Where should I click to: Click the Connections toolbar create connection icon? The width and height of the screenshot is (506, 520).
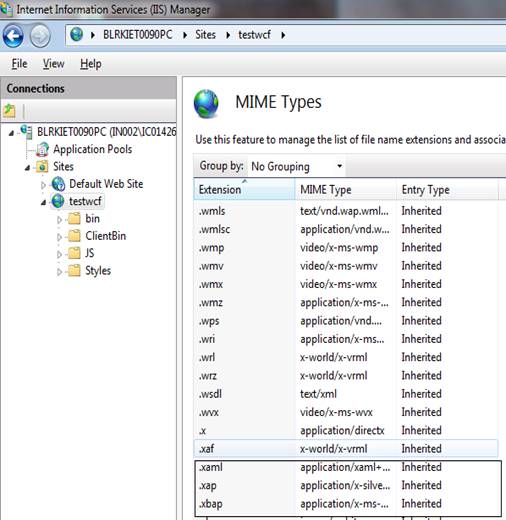click(x=9, y=111)
